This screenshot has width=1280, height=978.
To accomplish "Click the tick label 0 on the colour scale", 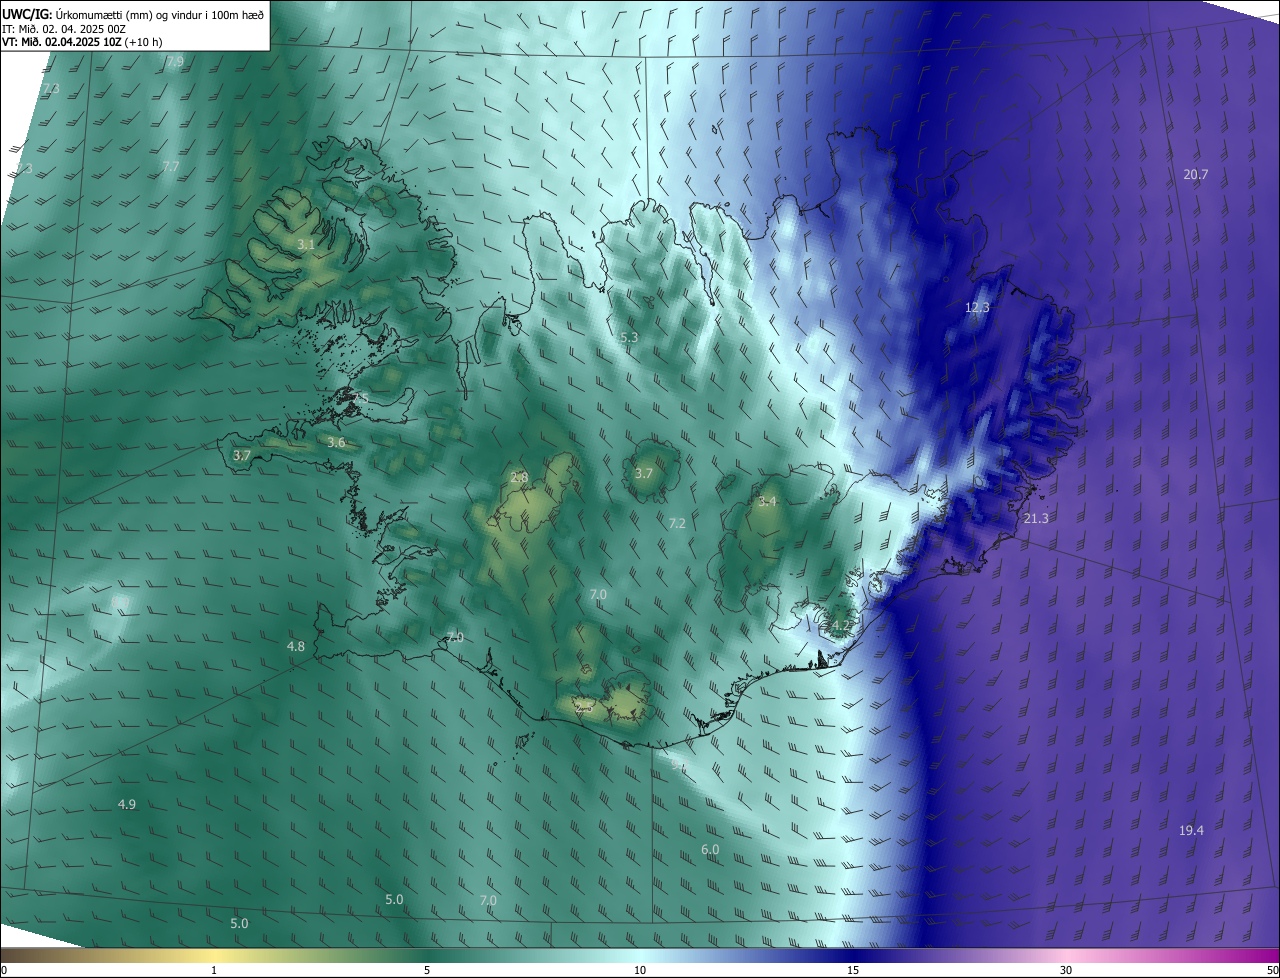I will coord(3,970).
